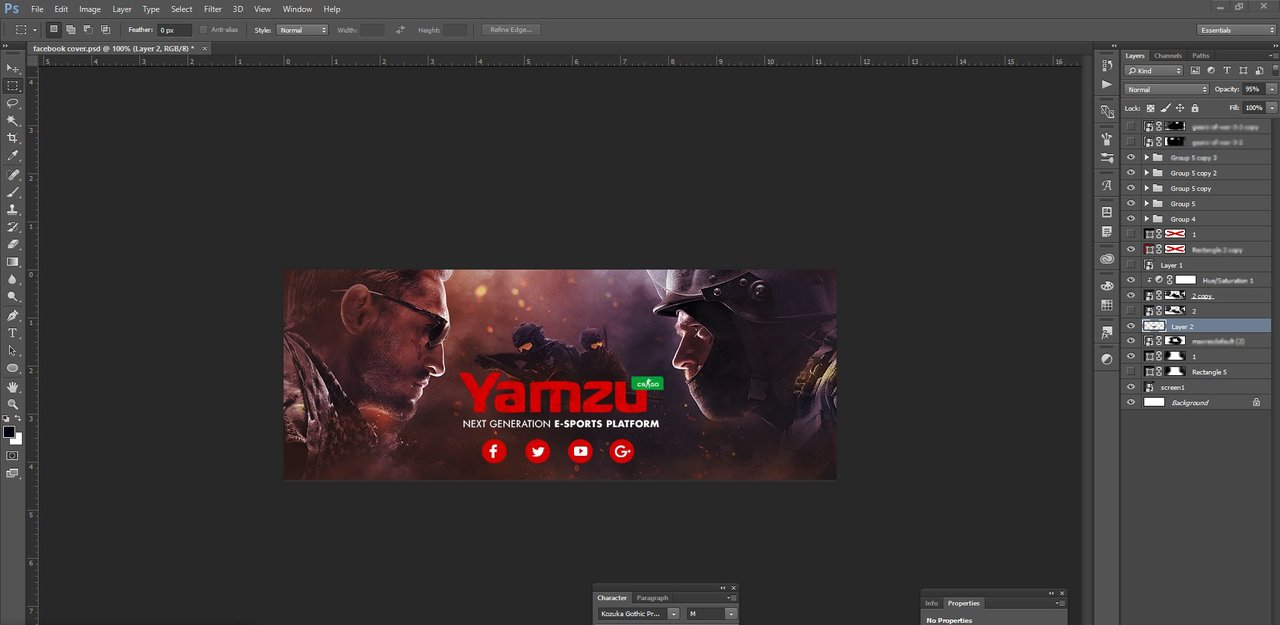Image resolution: width=1280 pixels, height=625 pixels.
Task: Show Layer 1 visibility
Action: coord(1131,265)
